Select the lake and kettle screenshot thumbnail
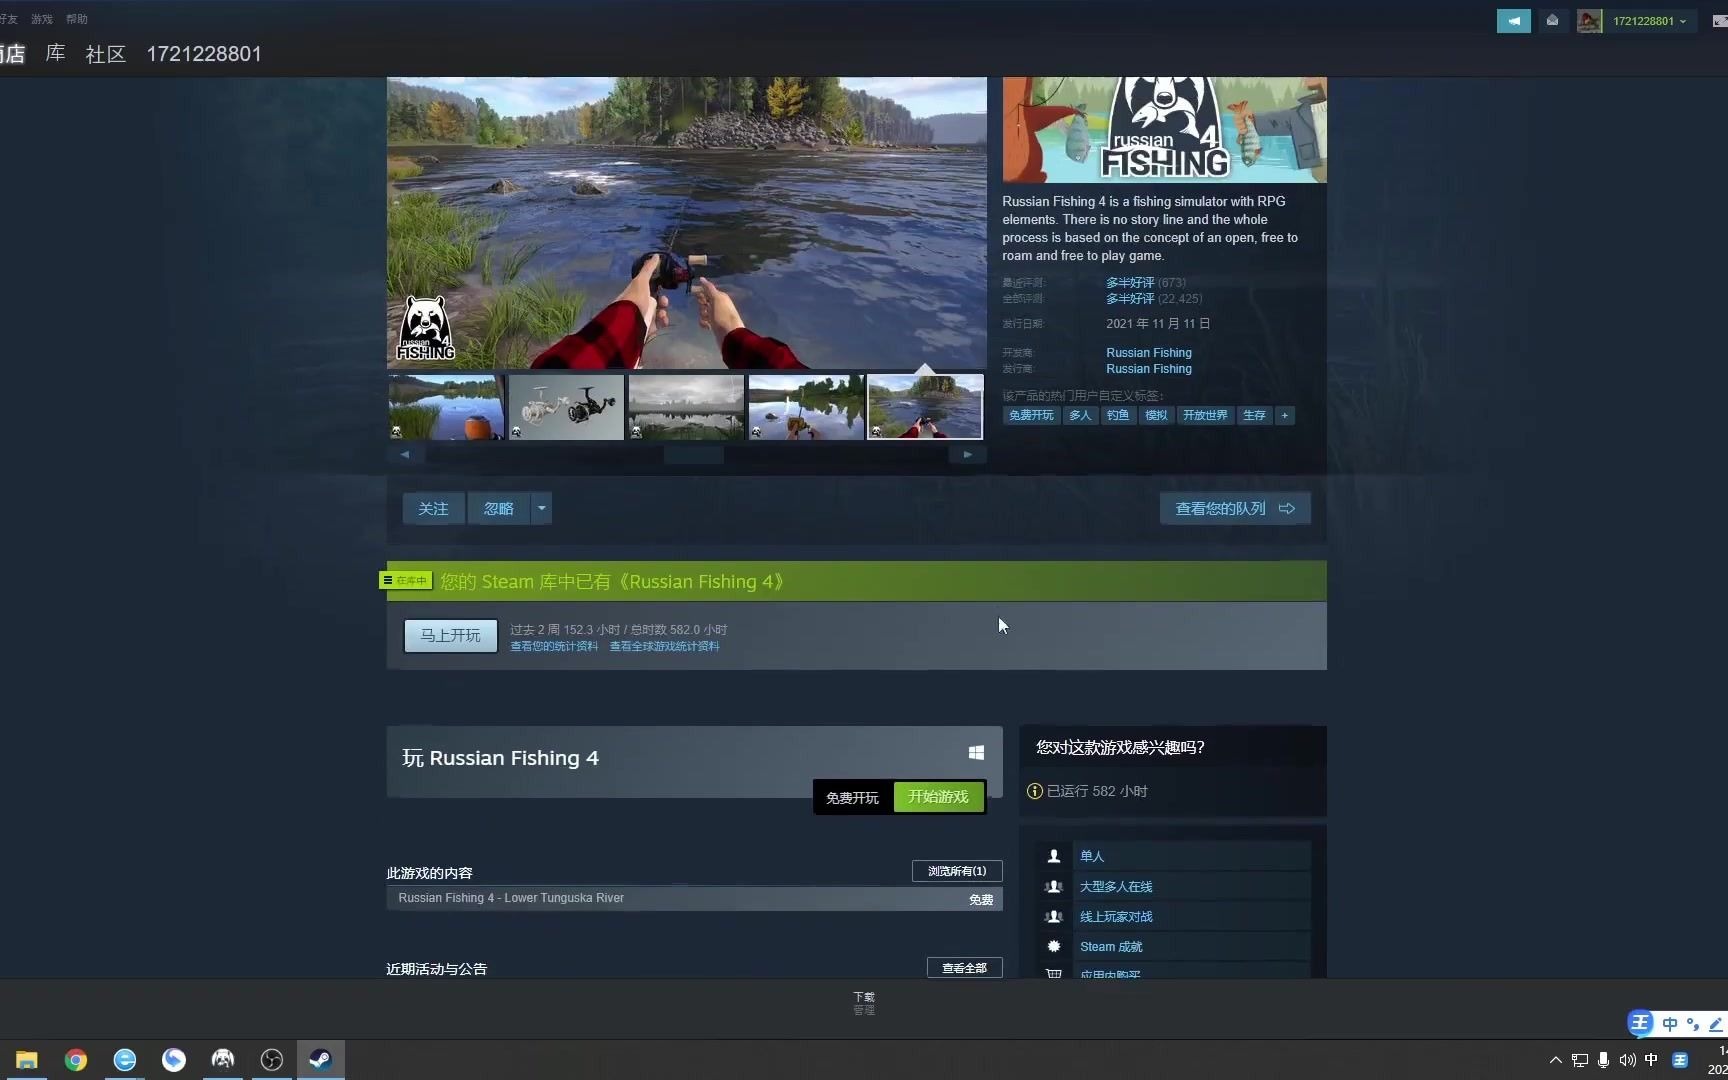Screen dimensions: 1728x1080 pyautogui.click(x=446, y=407)
